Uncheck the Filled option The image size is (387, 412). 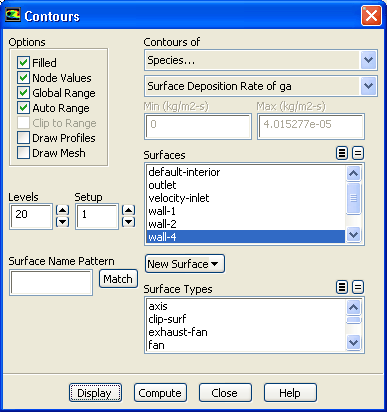[23, 62]
